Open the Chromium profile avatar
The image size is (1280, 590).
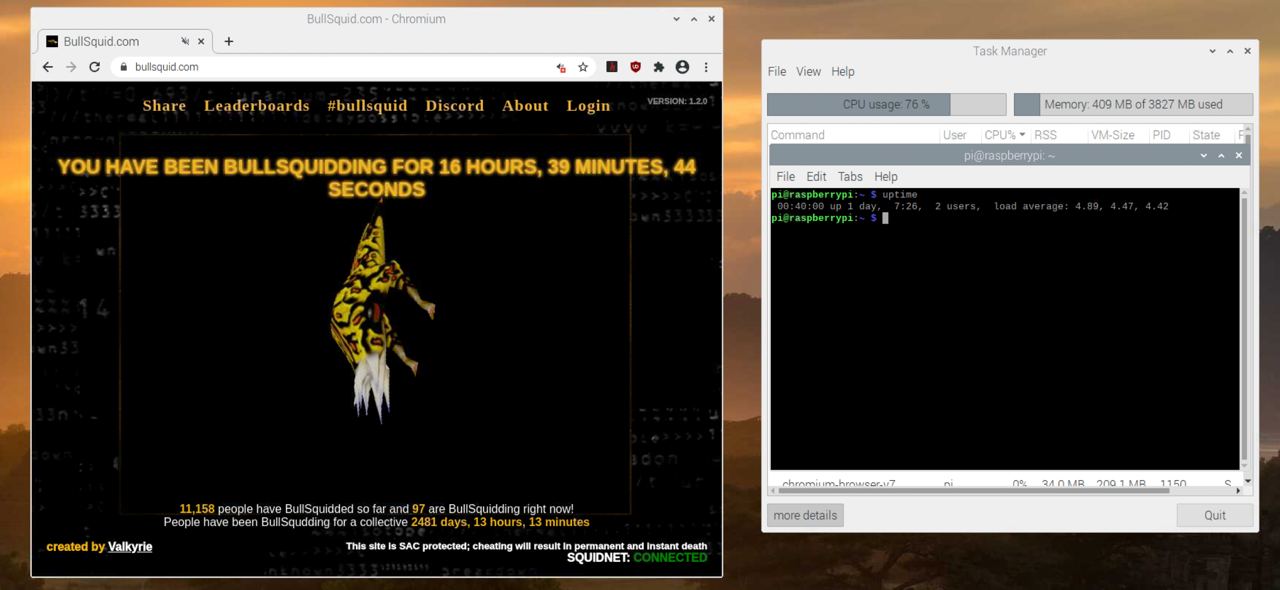coord(682,67)
